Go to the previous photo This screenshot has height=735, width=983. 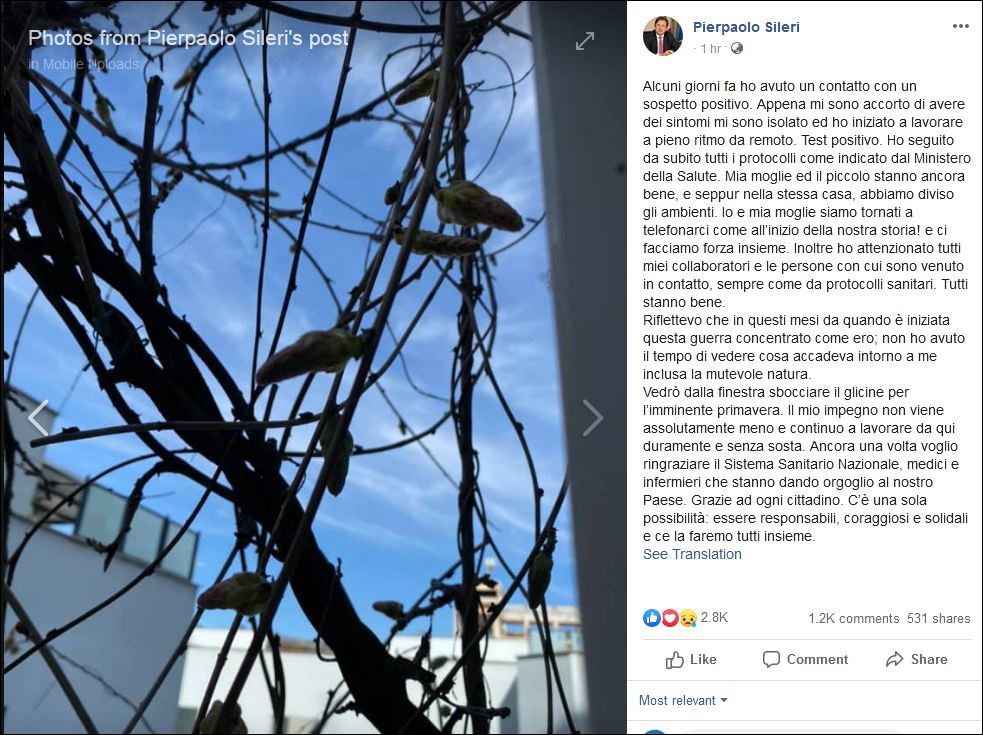pyautogui.click(x=38, y=418)
